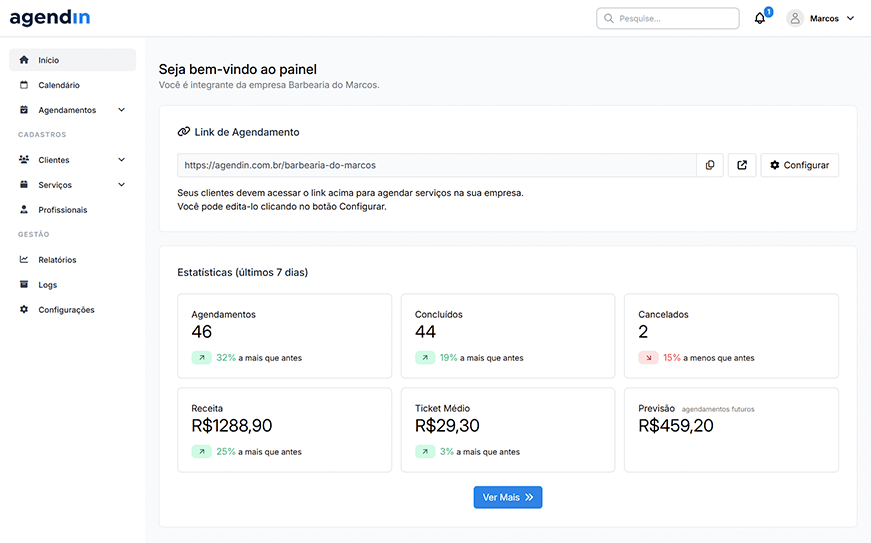This screenshot has width=871, height=543.
Task: Click the Configurar button
Action: [799, 165]
